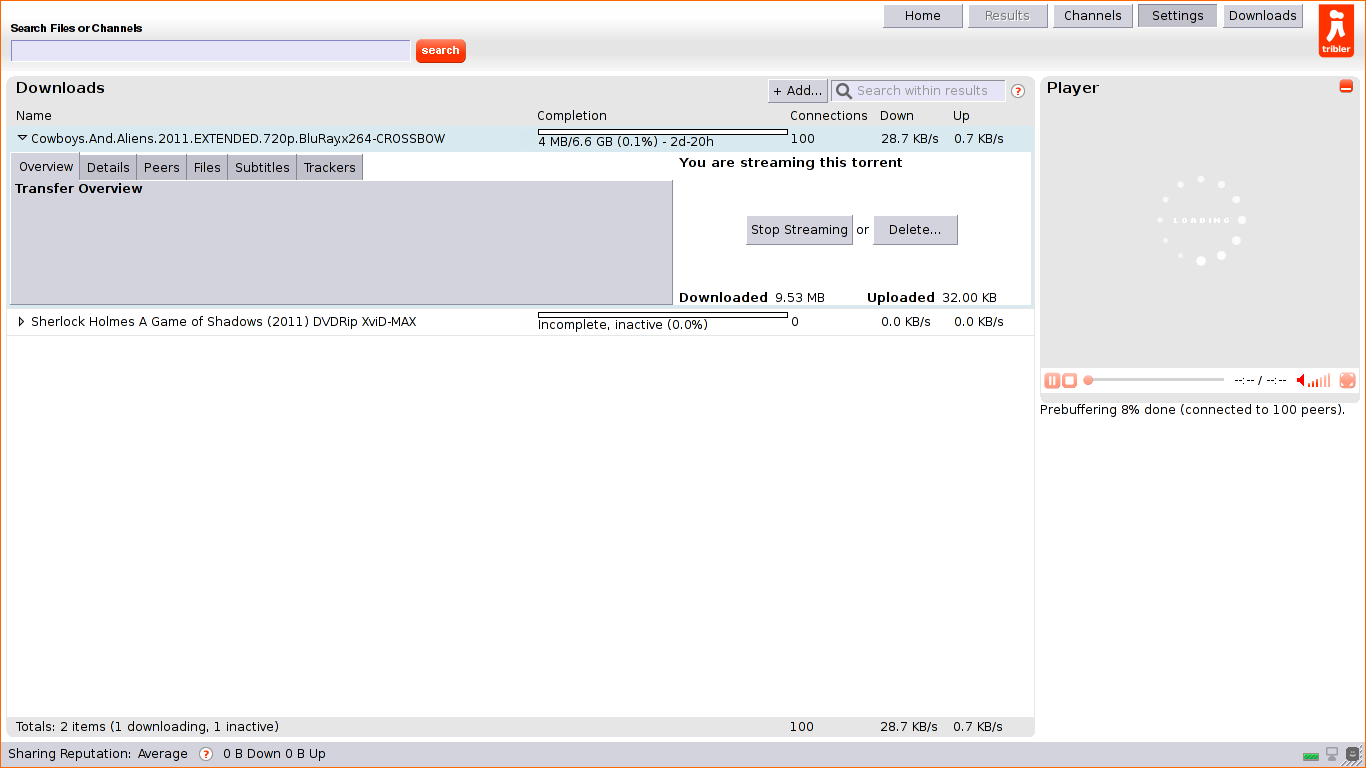
Task: Focus the Search Files or Channels field
Action: [x=210, y=50]
